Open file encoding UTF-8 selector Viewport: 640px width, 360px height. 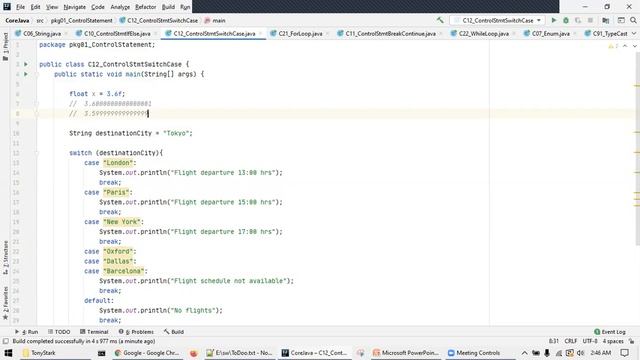pos(590,341)
